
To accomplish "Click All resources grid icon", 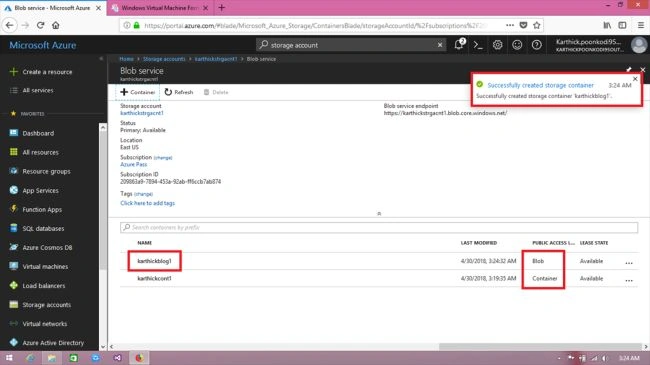I will click(x=14, y=152).
